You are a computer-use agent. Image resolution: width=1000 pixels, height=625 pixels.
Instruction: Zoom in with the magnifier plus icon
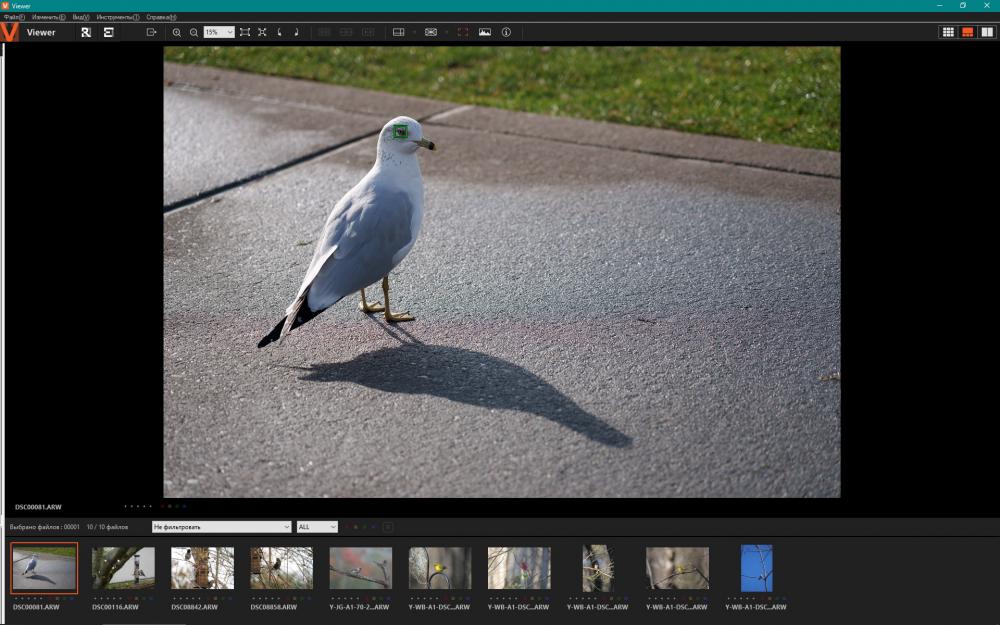pos(177,32)
